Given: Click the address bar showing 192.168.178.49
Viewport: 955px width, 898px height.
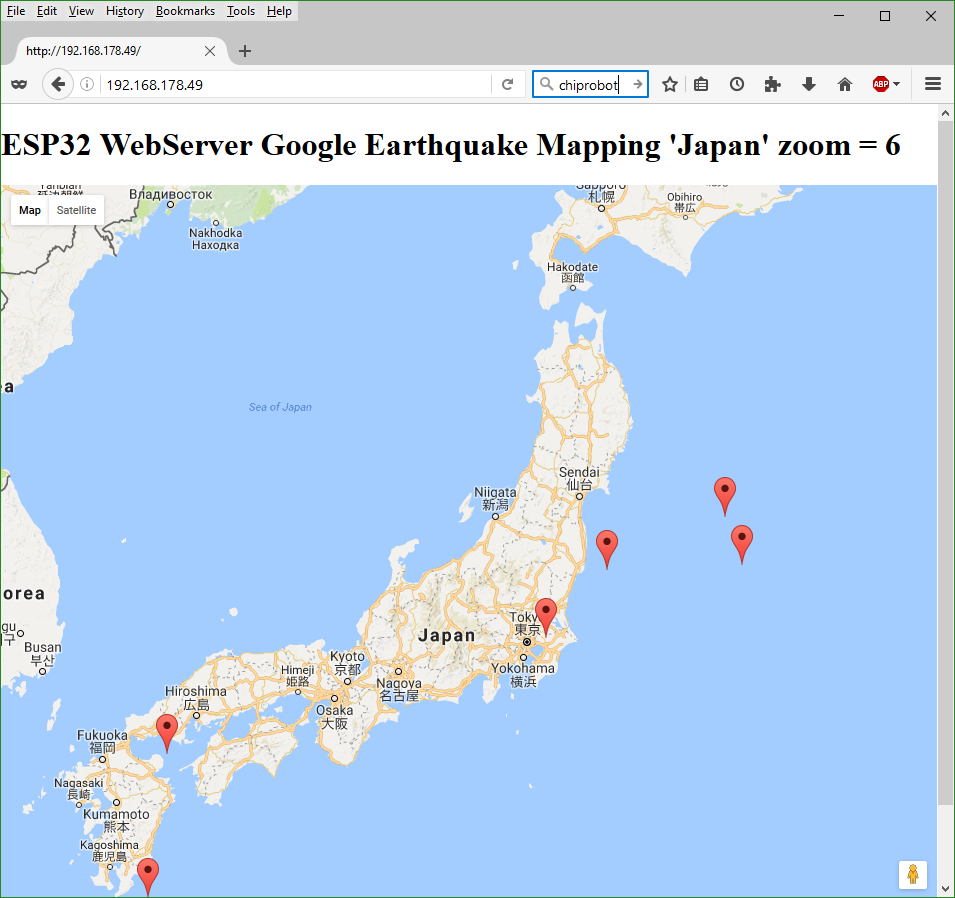Looking at the screenshot, I should pyautogui.click(x=295, y=84).
